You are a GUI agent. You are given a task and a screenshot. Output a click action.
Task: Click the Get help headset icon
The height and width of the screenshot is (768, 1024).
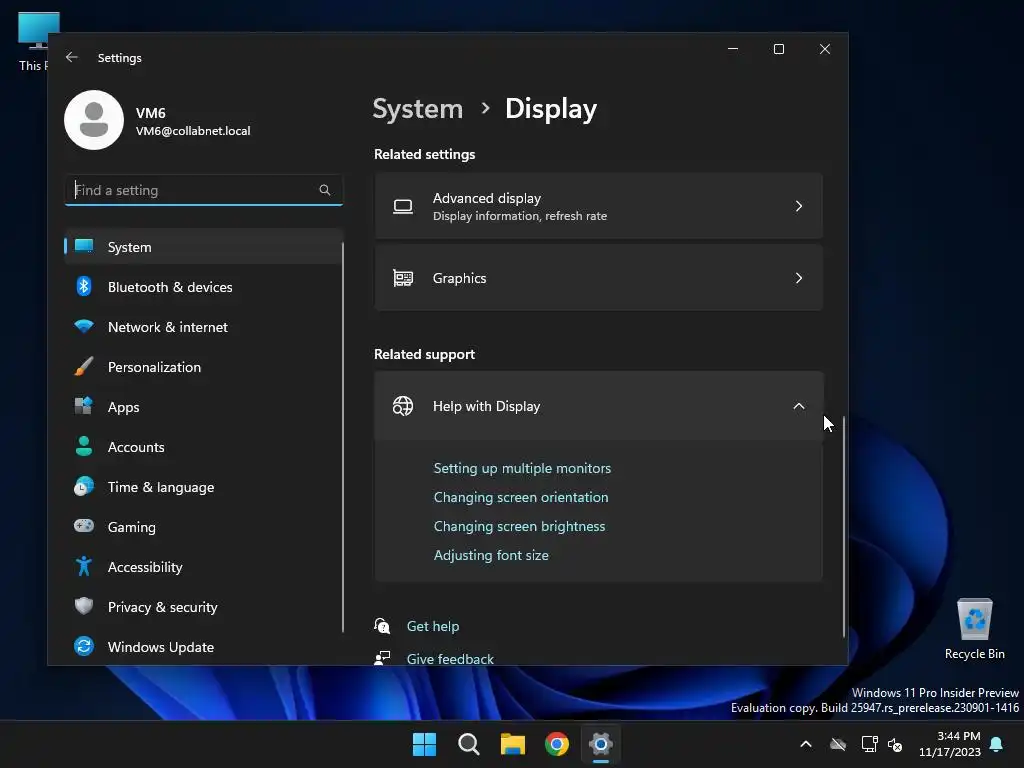(382, 626)
